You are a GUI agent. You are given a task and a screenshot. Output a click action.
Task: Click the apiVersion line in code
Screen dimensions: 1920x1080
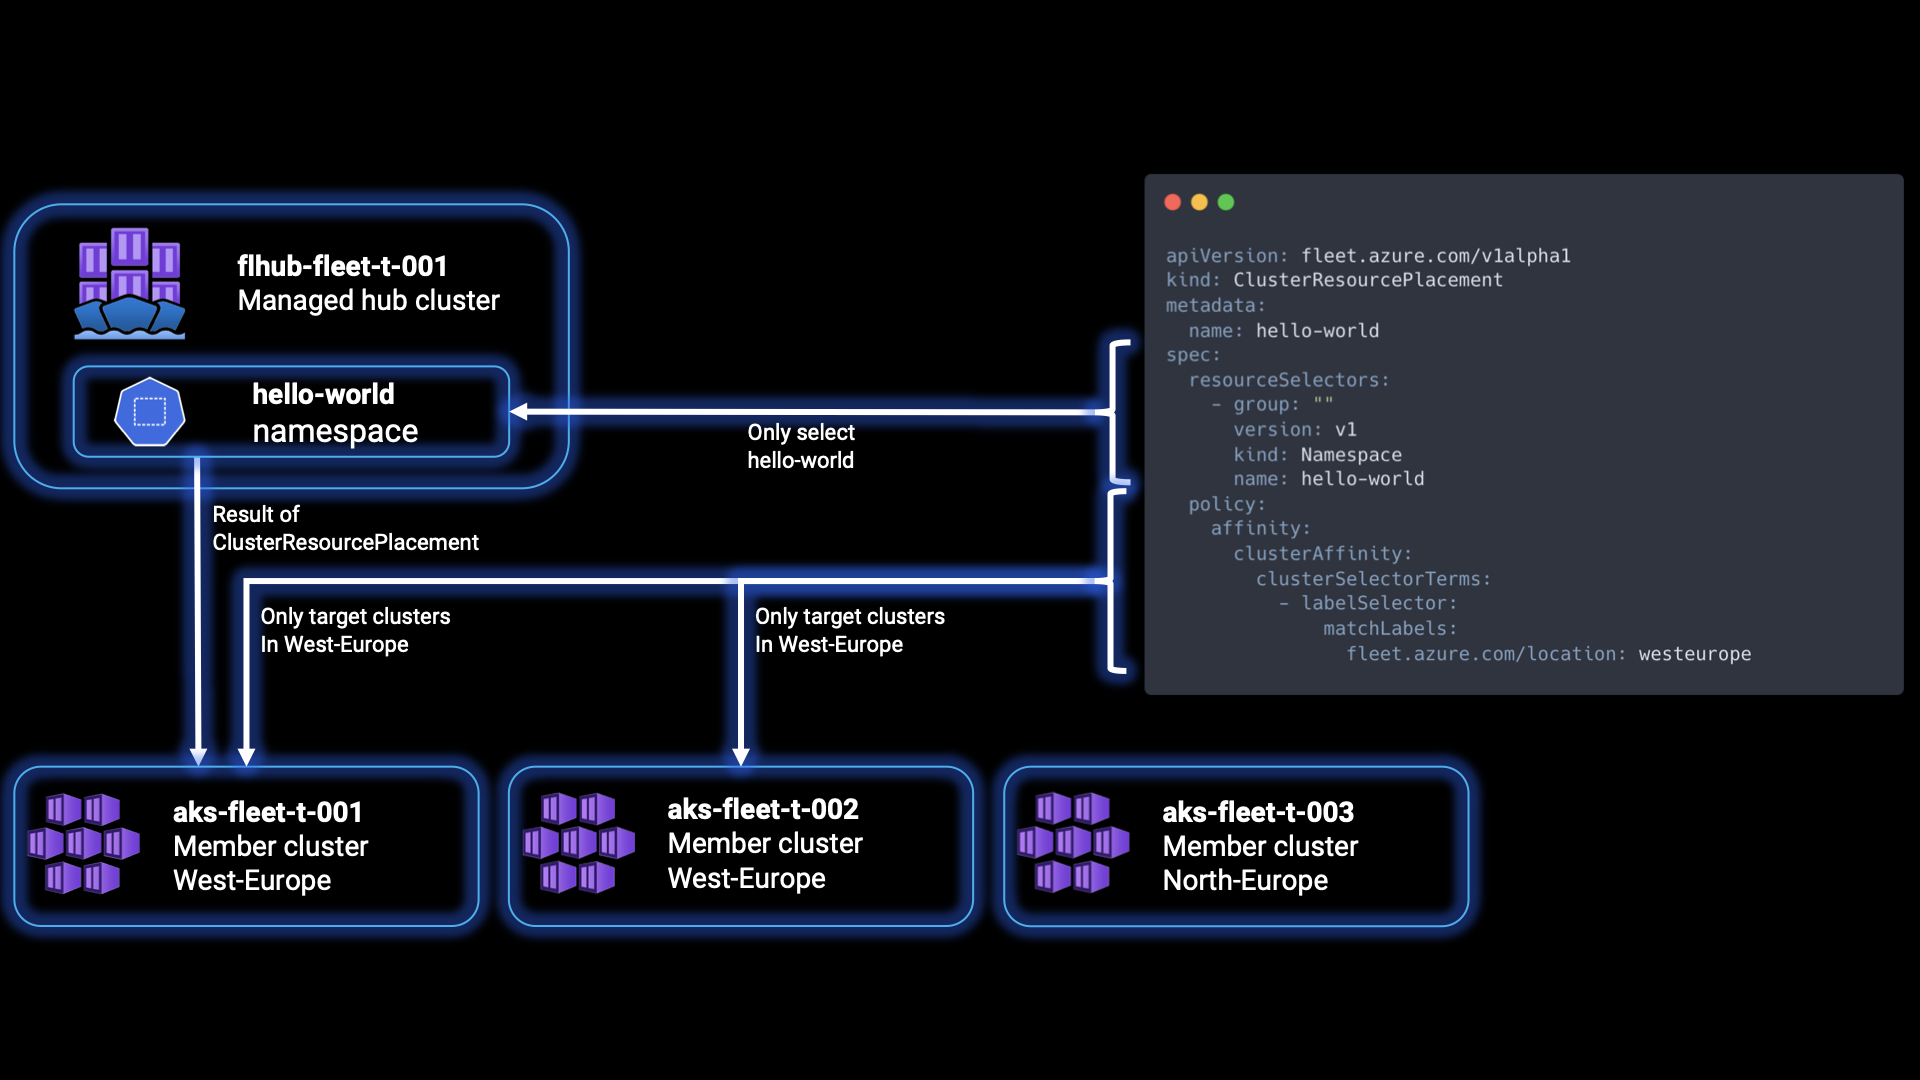[x=1367, y=256]
